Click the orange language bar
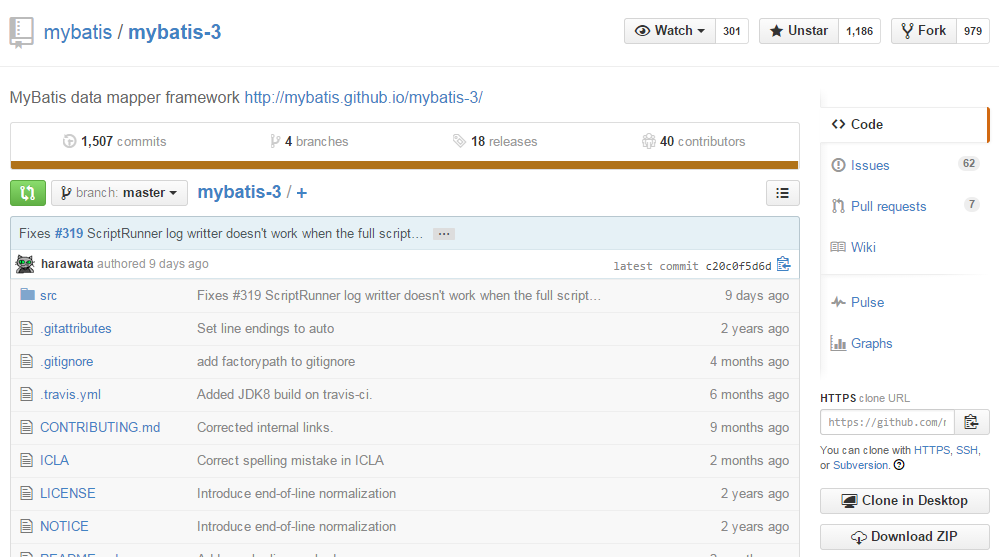 pyautogui.click(x=405, y=165)
